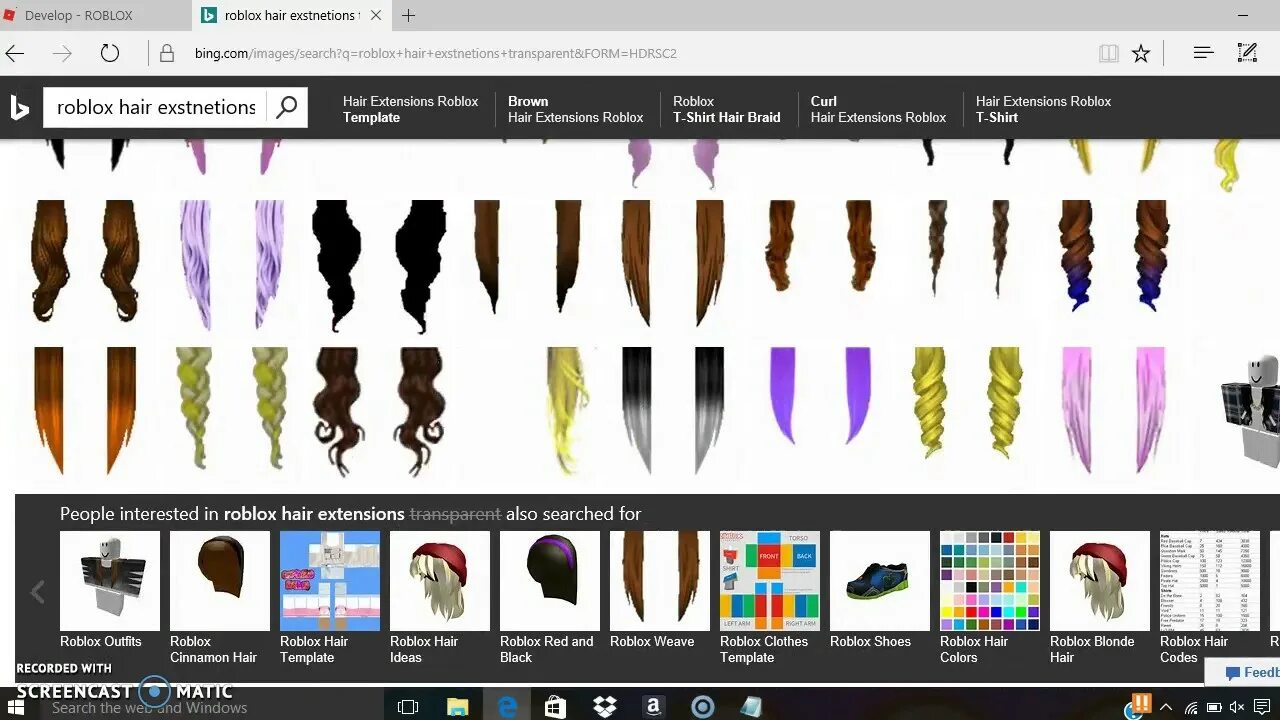Open Roblox Hair Colors related search
Viewport: 1280px width, 720px height.
(x=990, y=598)
